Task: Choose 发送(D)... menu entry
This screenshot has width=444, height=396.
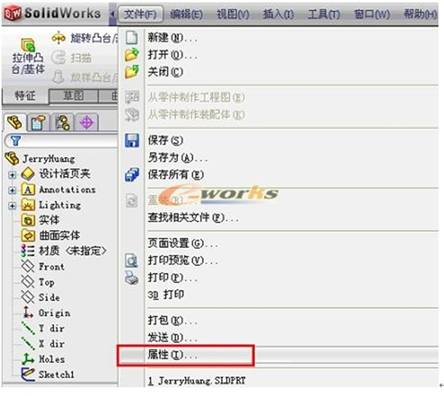Action: pyautogui.click(x=173, y=338)
